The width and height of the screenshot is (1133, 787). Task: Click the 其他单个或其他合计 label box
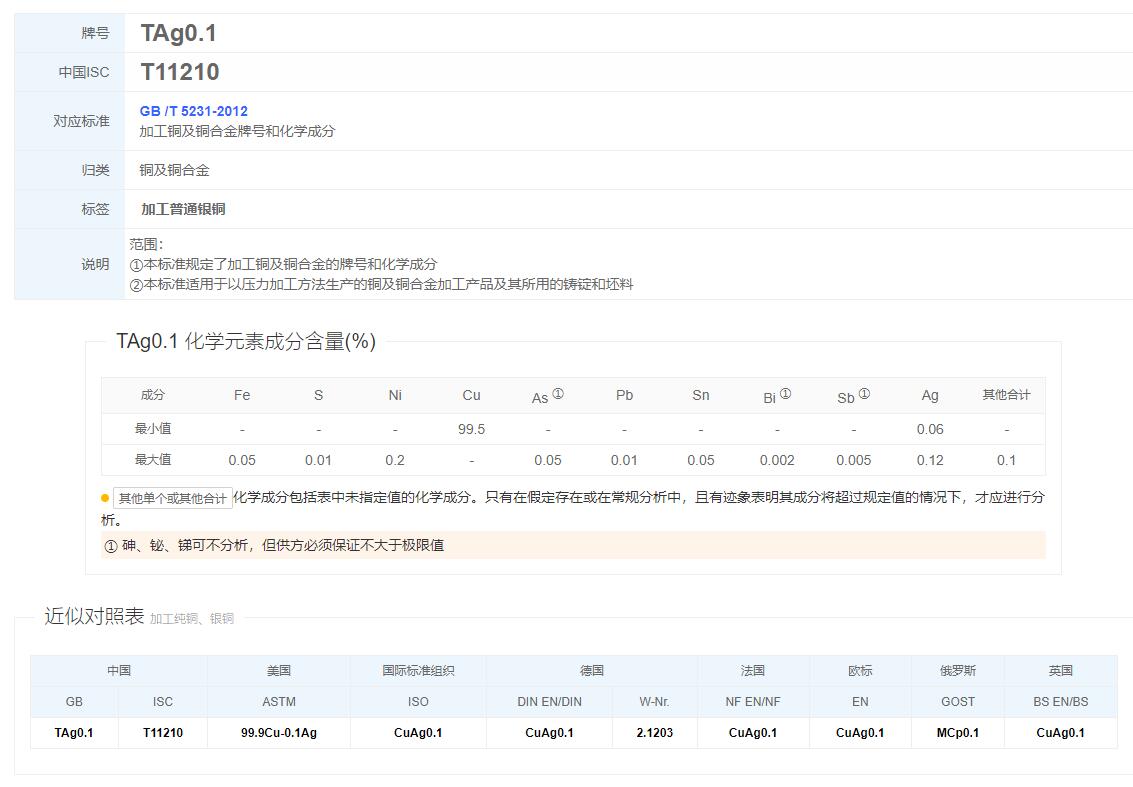point(172,498)
